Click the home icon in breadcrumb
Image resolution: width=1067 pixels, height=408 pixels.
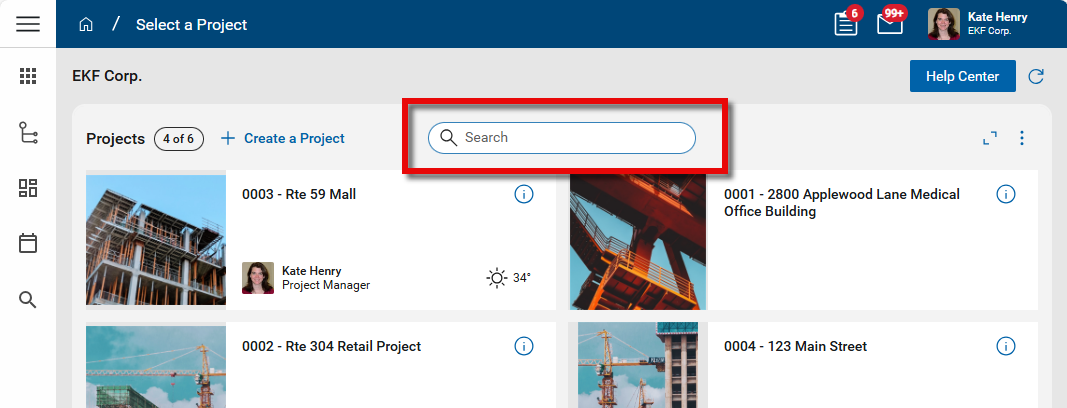86,24
